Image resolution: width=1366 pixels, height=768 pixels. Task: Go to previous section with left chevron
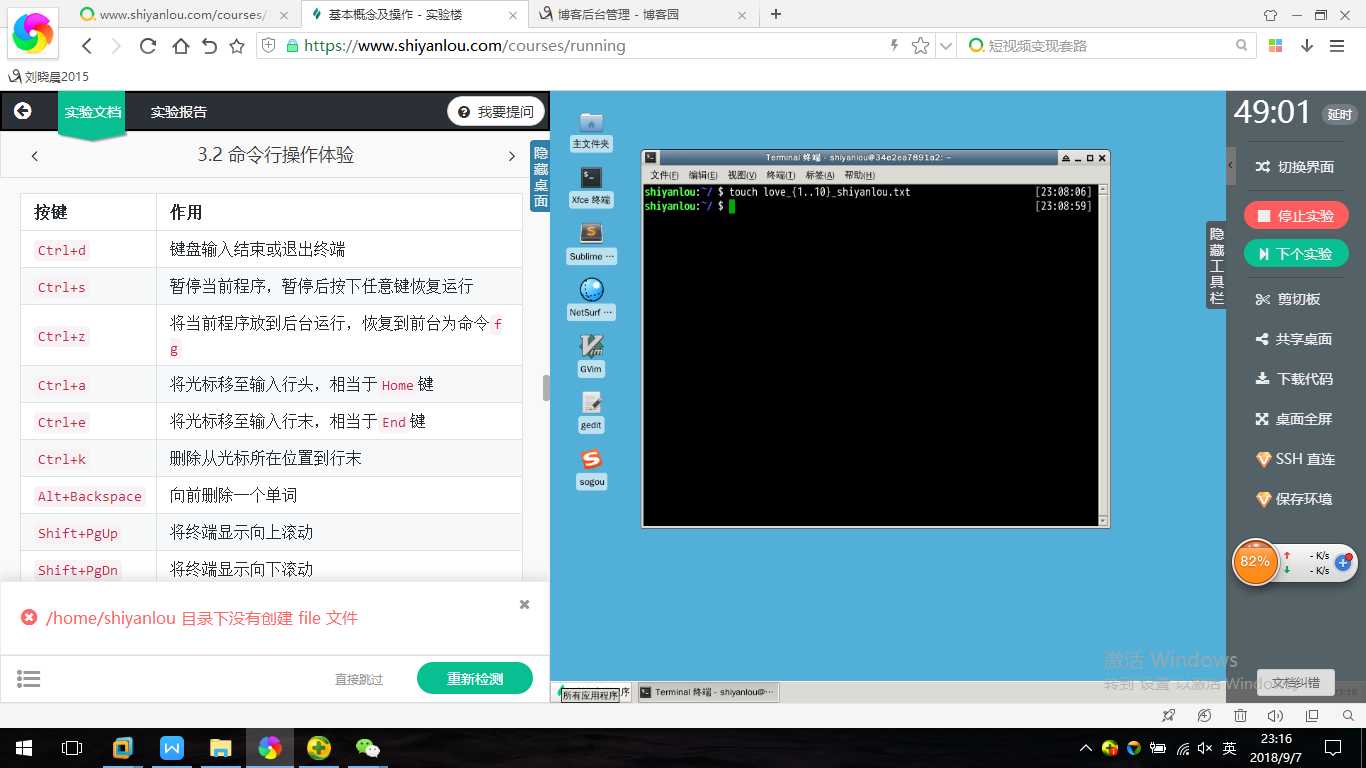click(35, 156)
